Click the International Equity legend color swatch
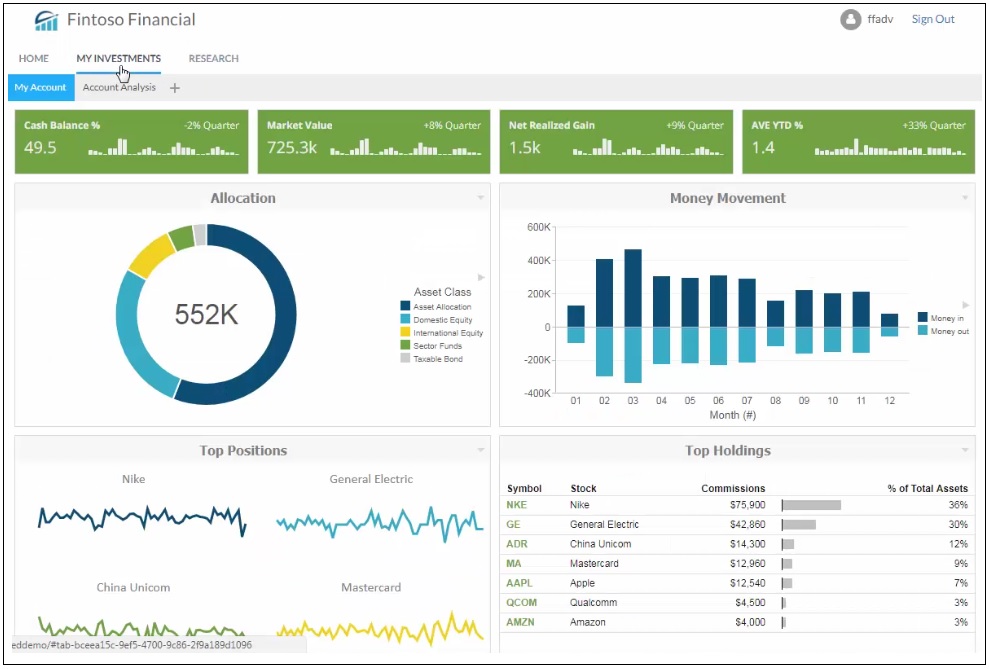989x669 pixels. tap(405, 333)
